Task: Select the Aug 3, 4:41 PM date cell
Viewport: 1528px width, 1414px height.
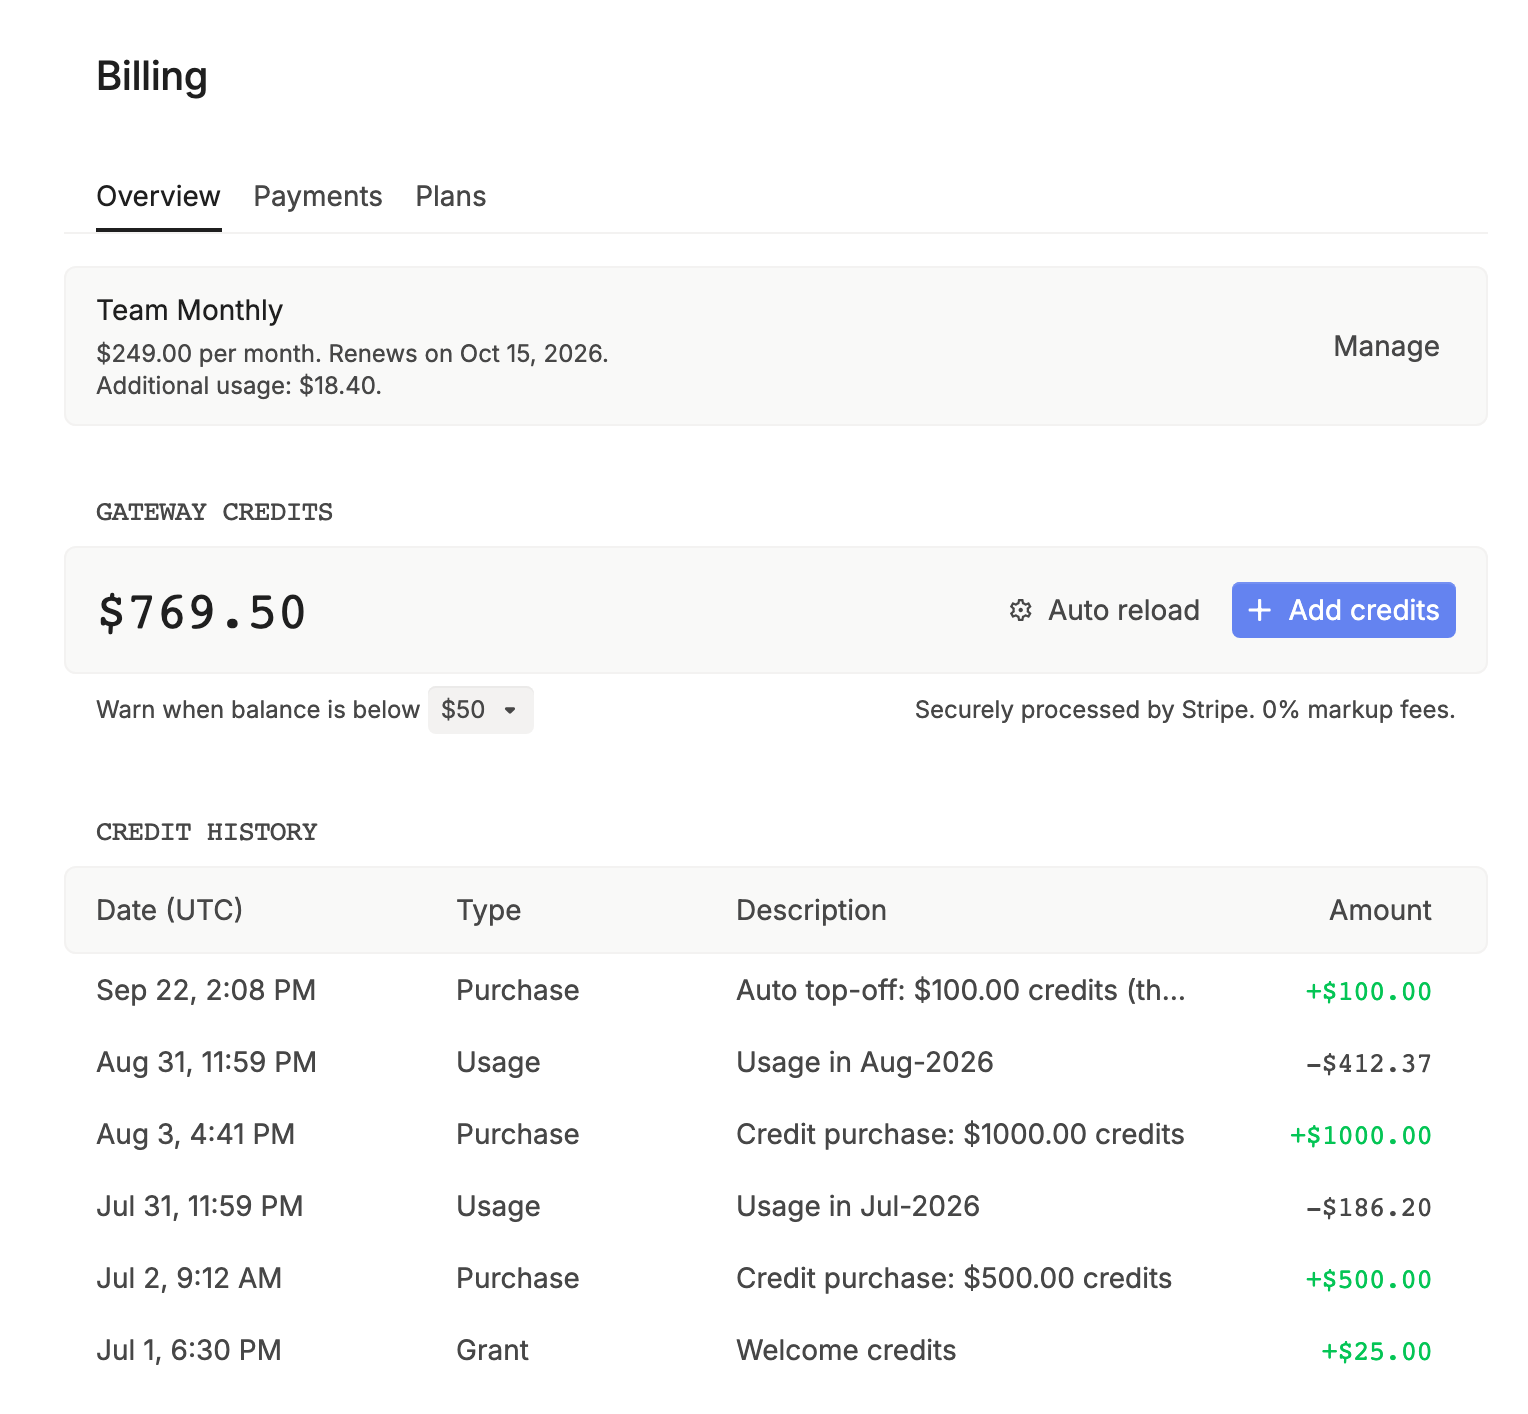Action: click(x=195, y=1134)
